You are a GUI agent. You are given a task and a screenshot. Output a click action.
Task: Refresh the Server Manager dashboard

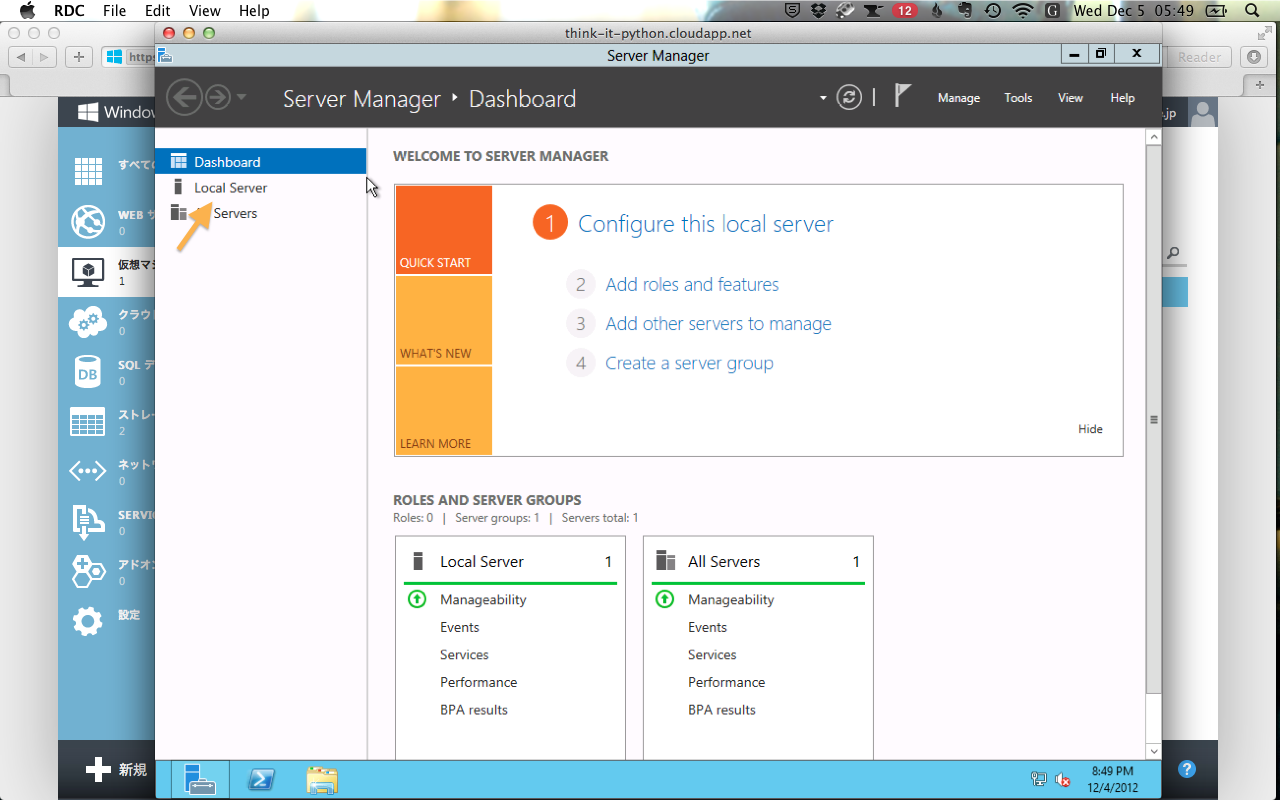pyautogui.click(x=849, y=97)
